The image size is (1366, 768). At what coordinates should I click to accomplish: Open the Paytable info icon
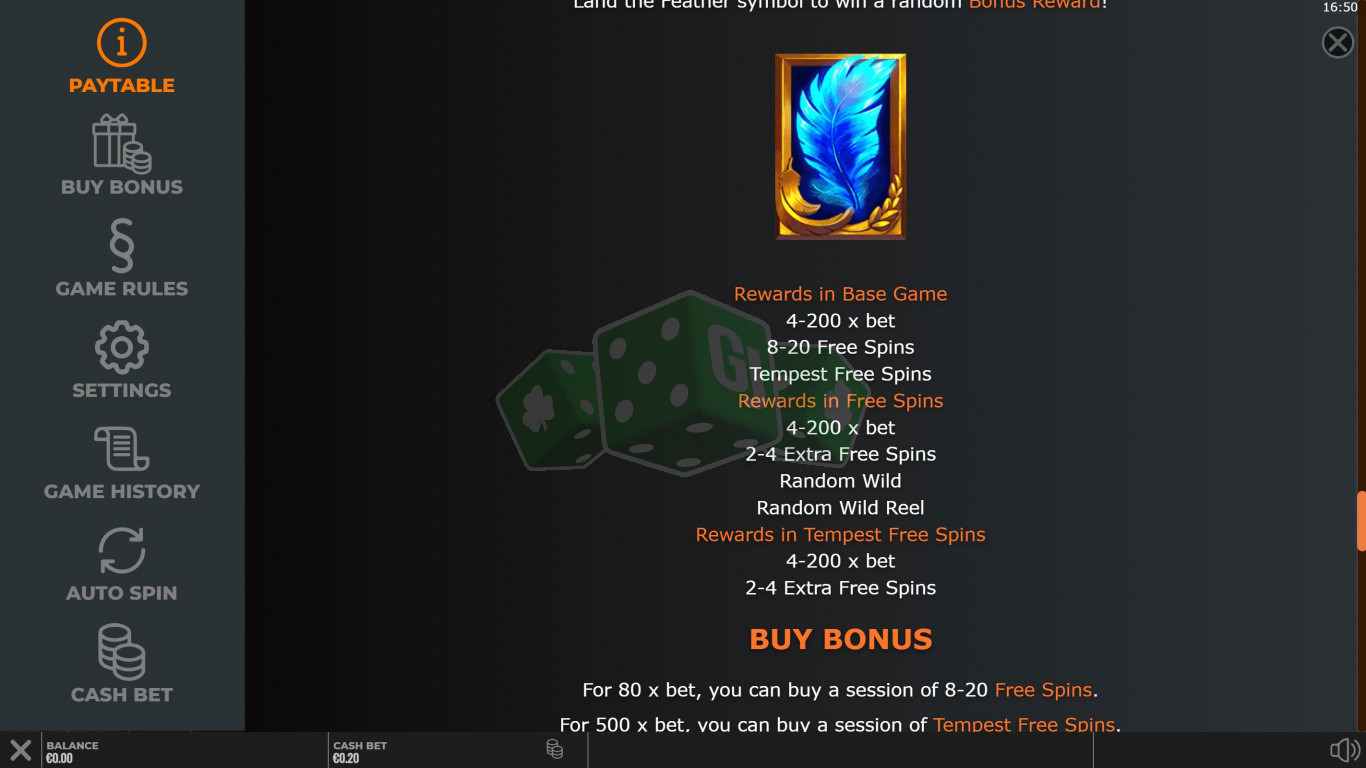click(x=122, y=42)
